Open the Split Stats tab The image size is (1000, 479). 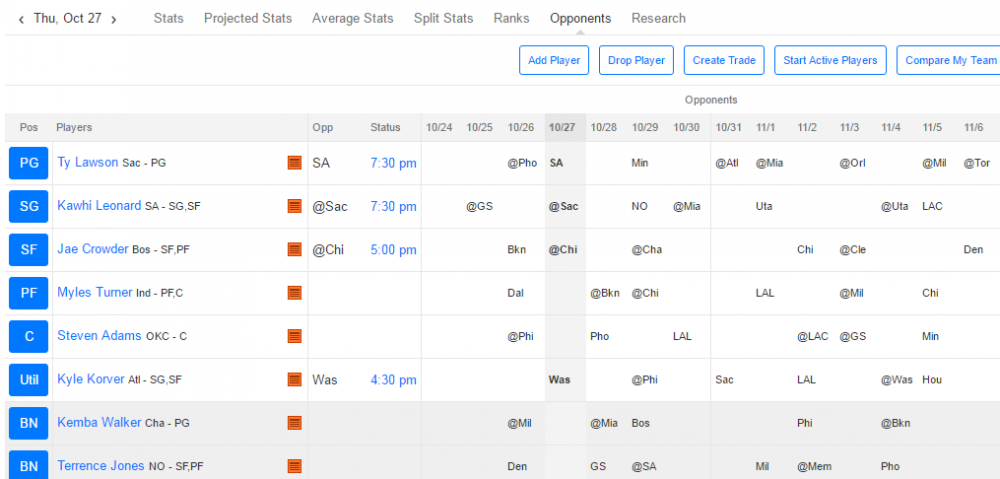pos(443,18)
